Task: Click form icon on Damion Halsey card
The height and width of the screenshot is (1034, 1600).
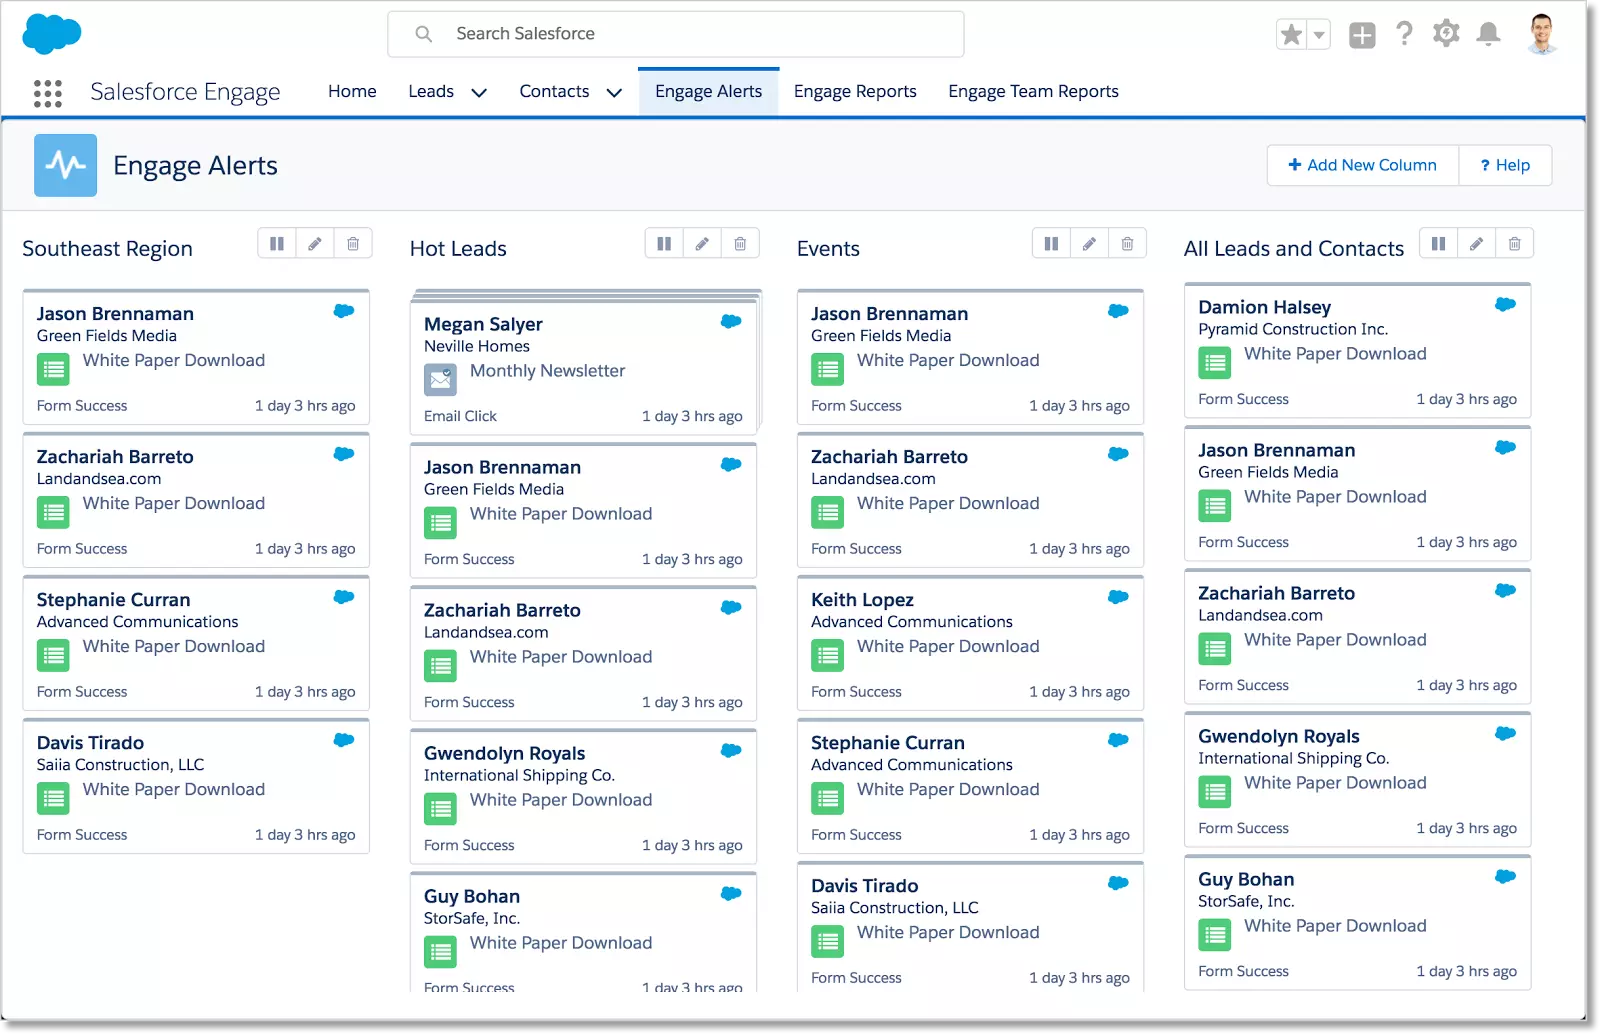Action: point(1215,363)
